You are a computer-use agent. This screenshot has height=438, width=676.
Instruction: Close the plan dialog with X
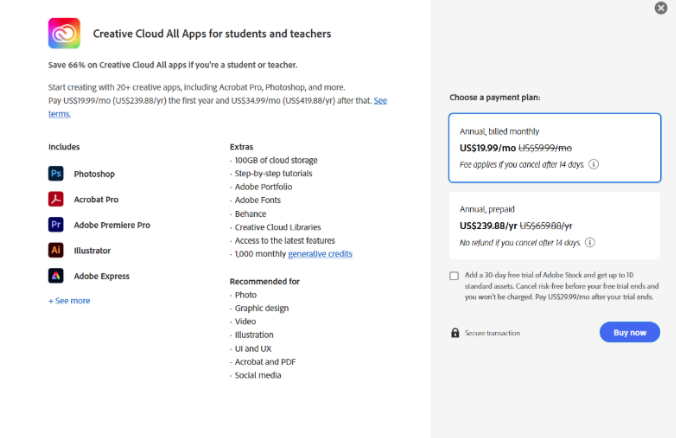pos(661,8)
